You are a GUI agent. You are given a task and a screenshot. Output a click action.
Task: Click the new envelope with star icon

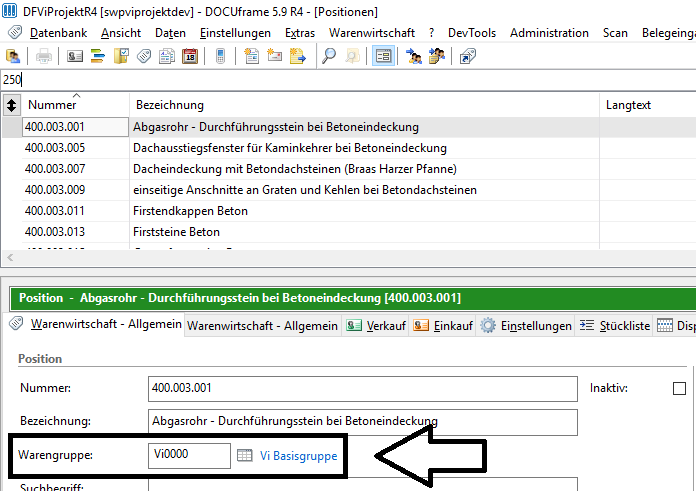coord(274,56)
